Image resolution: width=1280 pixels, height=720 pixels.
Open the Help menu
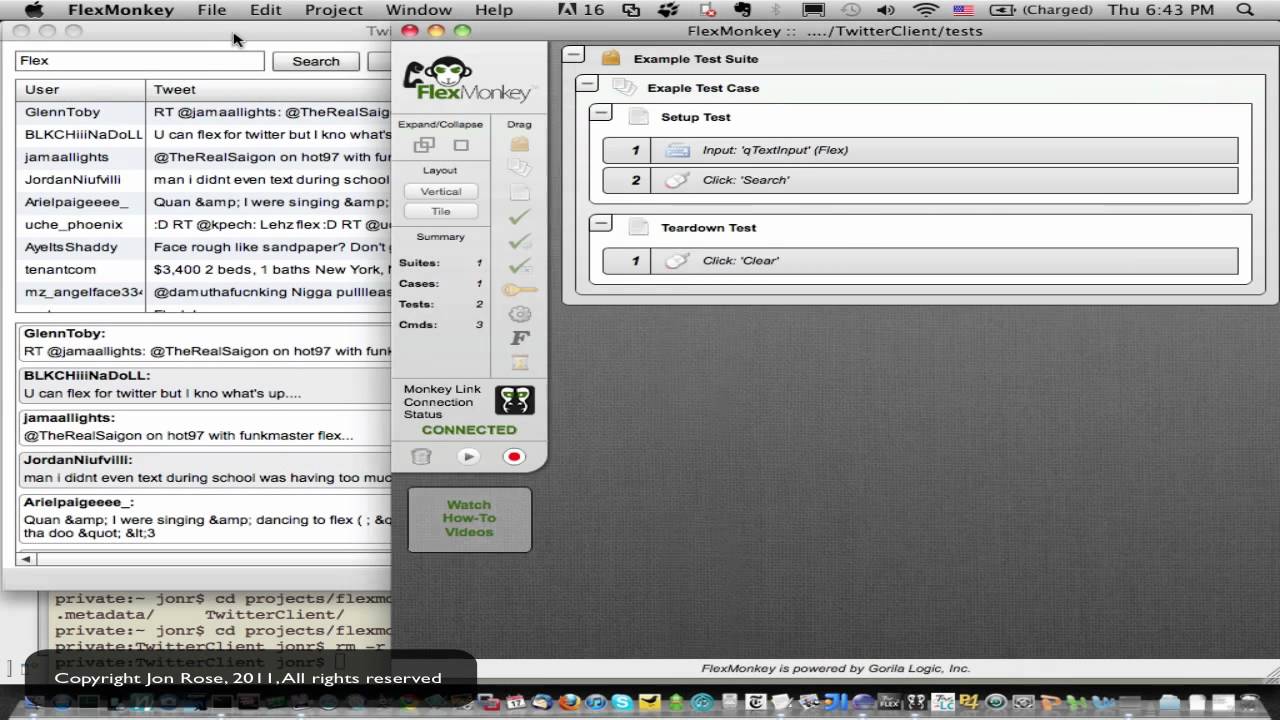[494, 10]
